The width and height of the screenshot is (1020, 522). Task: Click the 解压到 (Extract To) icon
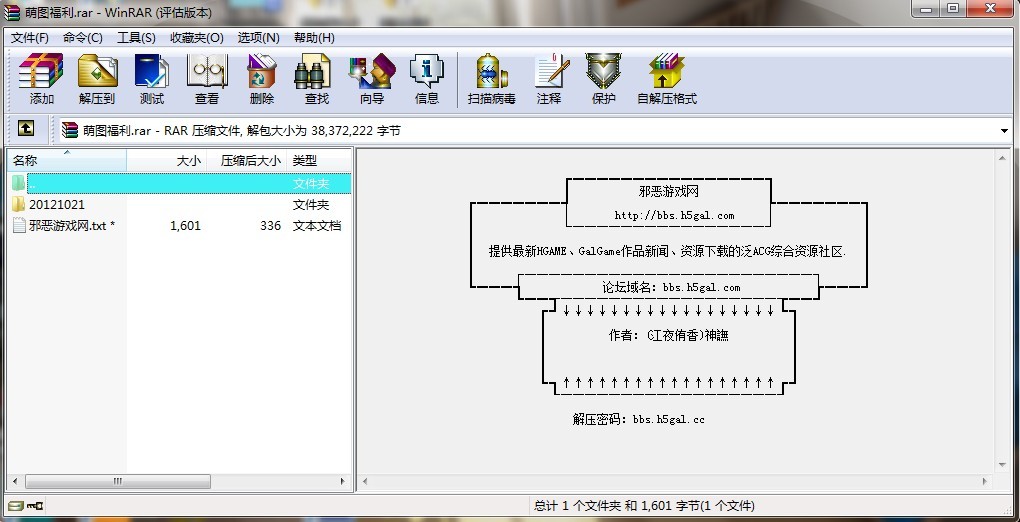[x=97, y=79]
